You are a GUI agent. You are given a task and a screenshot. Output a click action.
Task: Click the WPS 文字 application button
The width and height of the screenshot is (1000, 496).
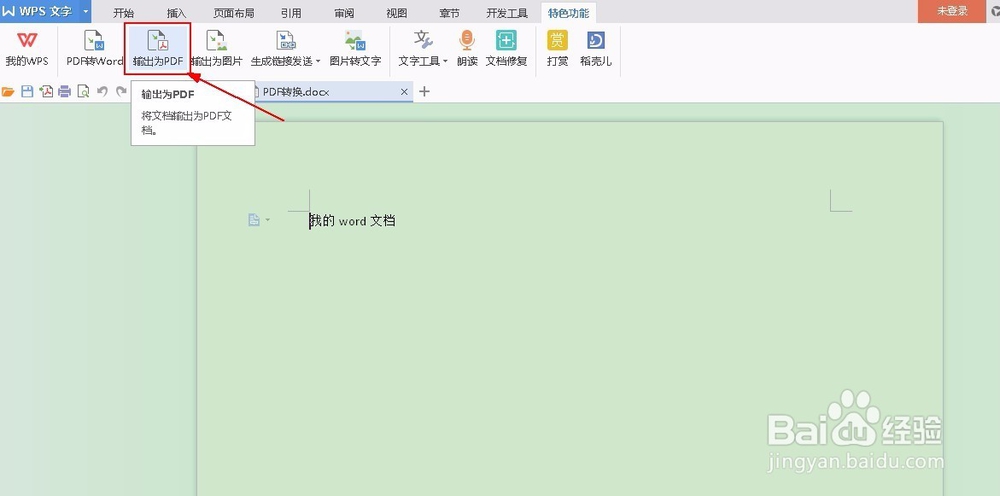[38, 11]
